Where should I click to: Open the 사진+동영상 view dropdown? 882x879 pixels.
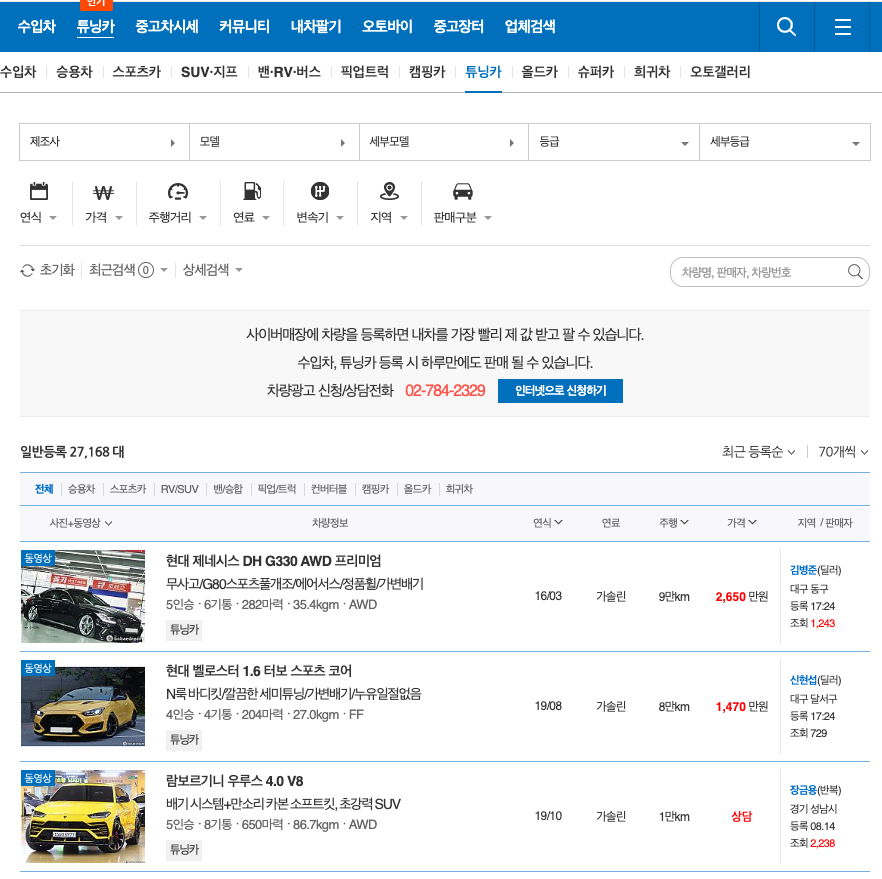pos(81,523)
